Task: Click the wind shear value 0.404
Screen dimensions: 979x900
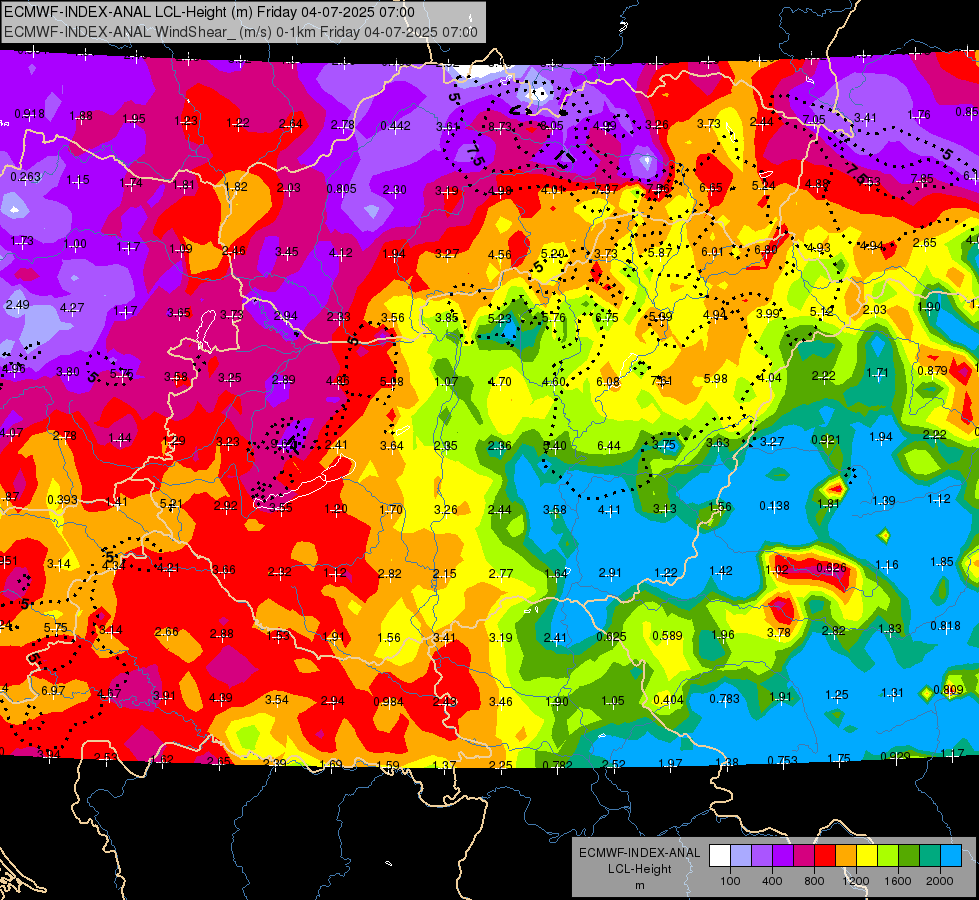Action: click(x=669, y=700)
